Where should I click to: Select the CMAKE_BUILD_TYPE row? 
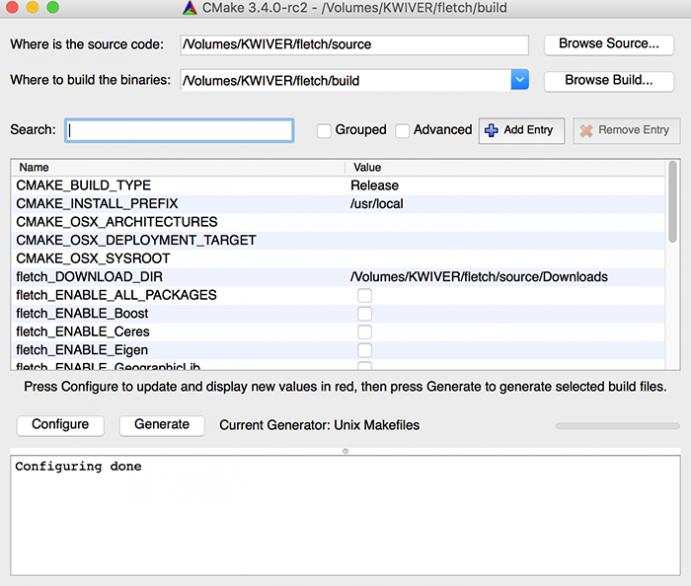coord(338,185)
